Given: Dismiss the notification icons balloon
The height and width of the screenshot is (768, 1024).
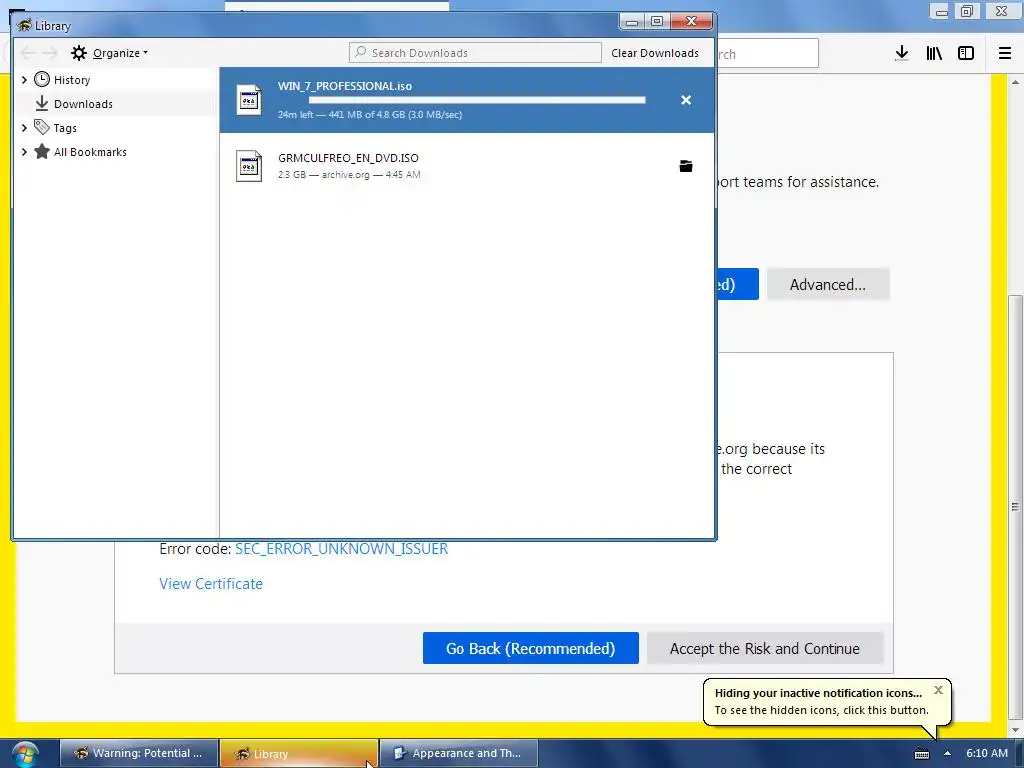Looking at the screenshot, I should (938, 690).
